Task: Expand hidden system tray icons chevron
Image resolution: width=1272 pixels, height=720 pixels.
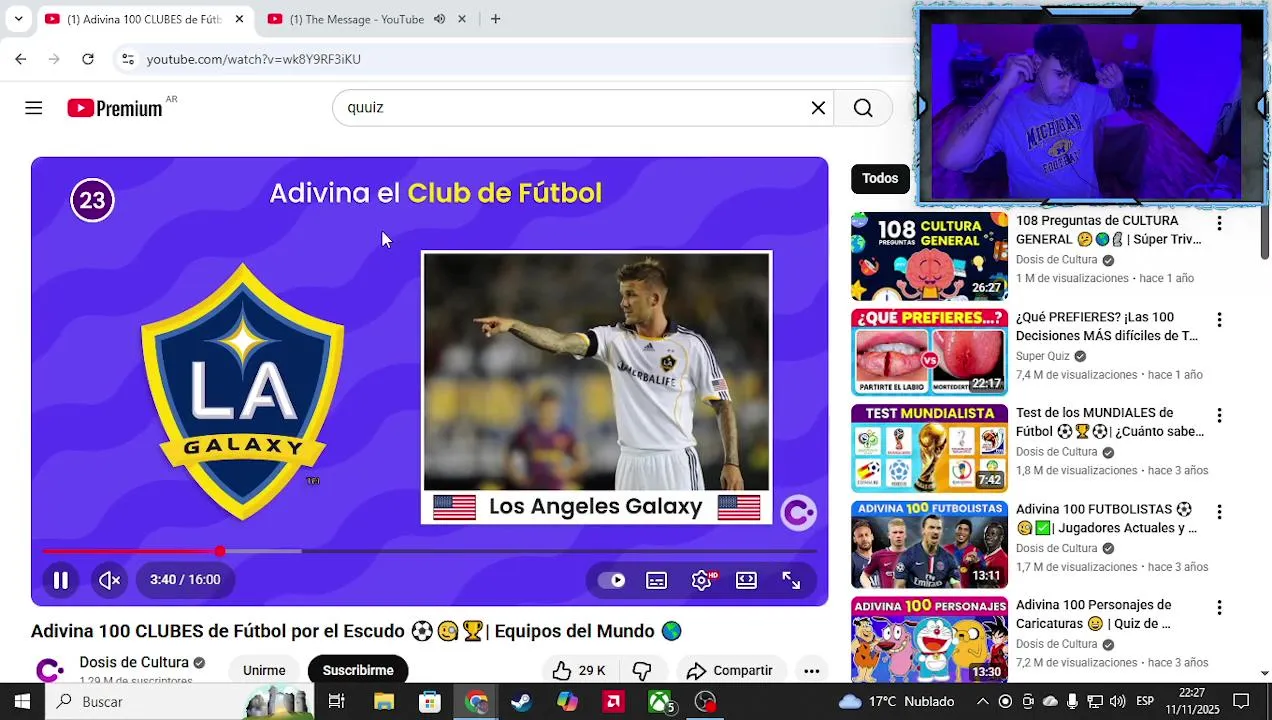Action: coord(982,702)
